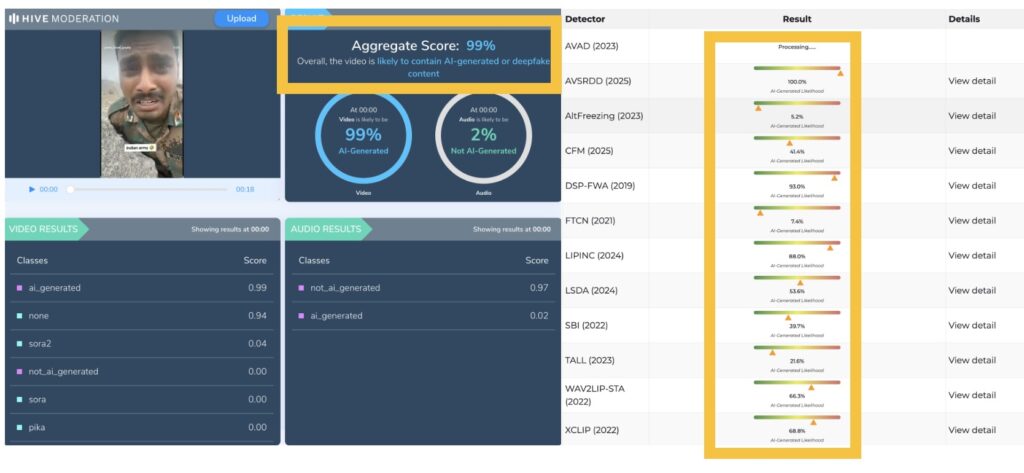The height and width of the screenshot is (473, 1024).
Task: Open View detail for AVSRDD (2025)
Action: [971, 81]
